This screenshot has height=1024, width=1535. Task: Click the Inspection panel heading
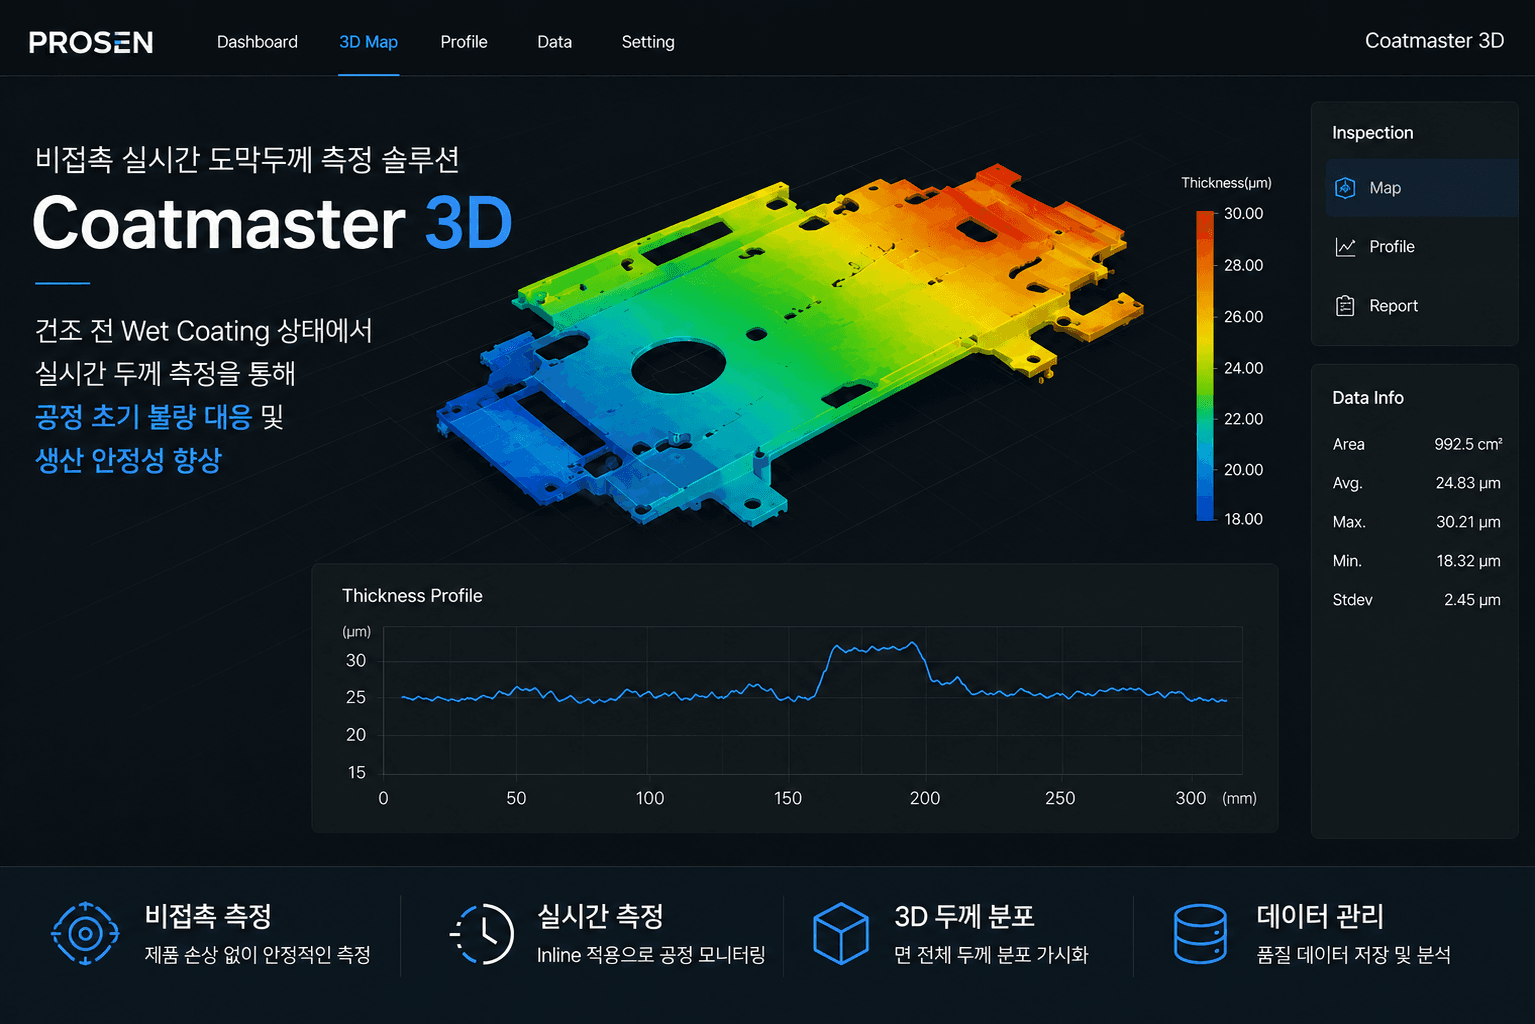click(1373, 133)
